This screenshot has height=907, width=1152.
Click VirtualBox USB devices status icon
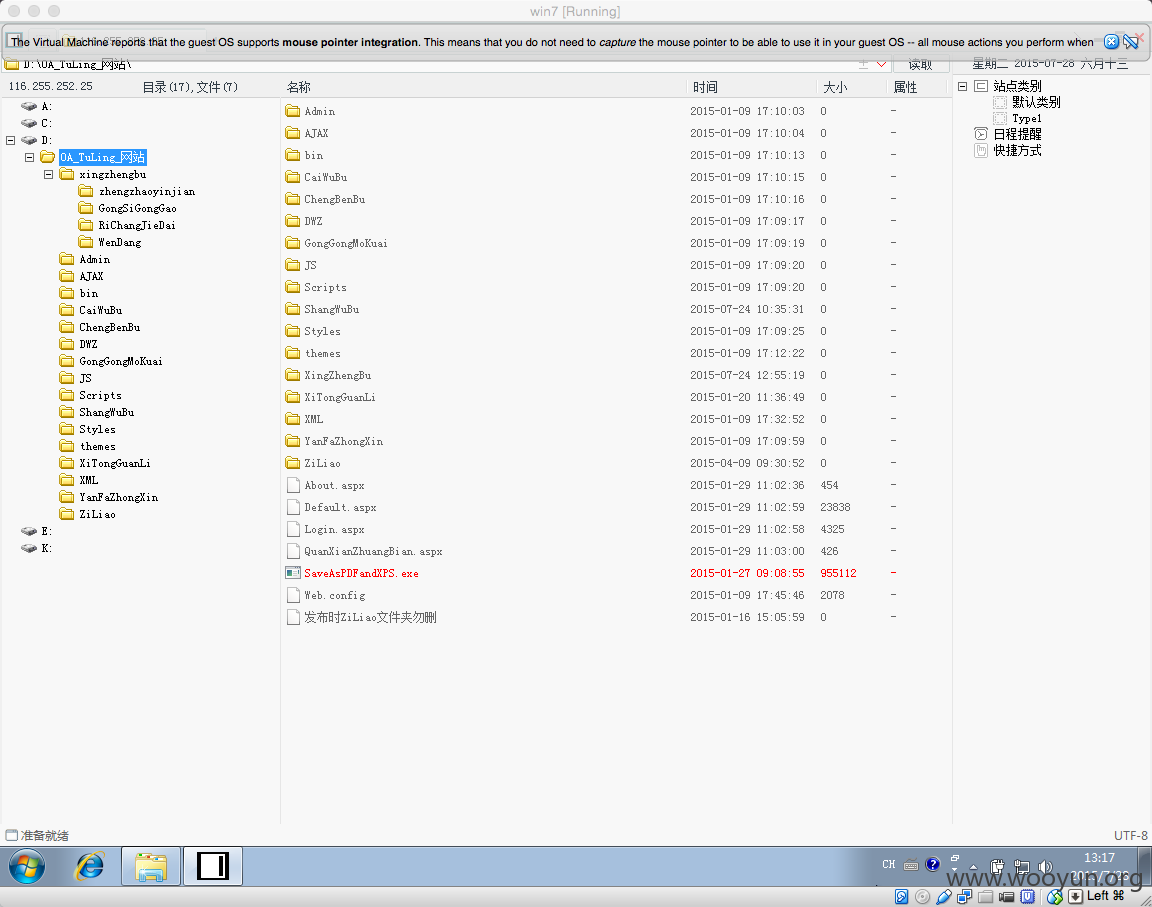pyautogui.click(x=944, y=896)
